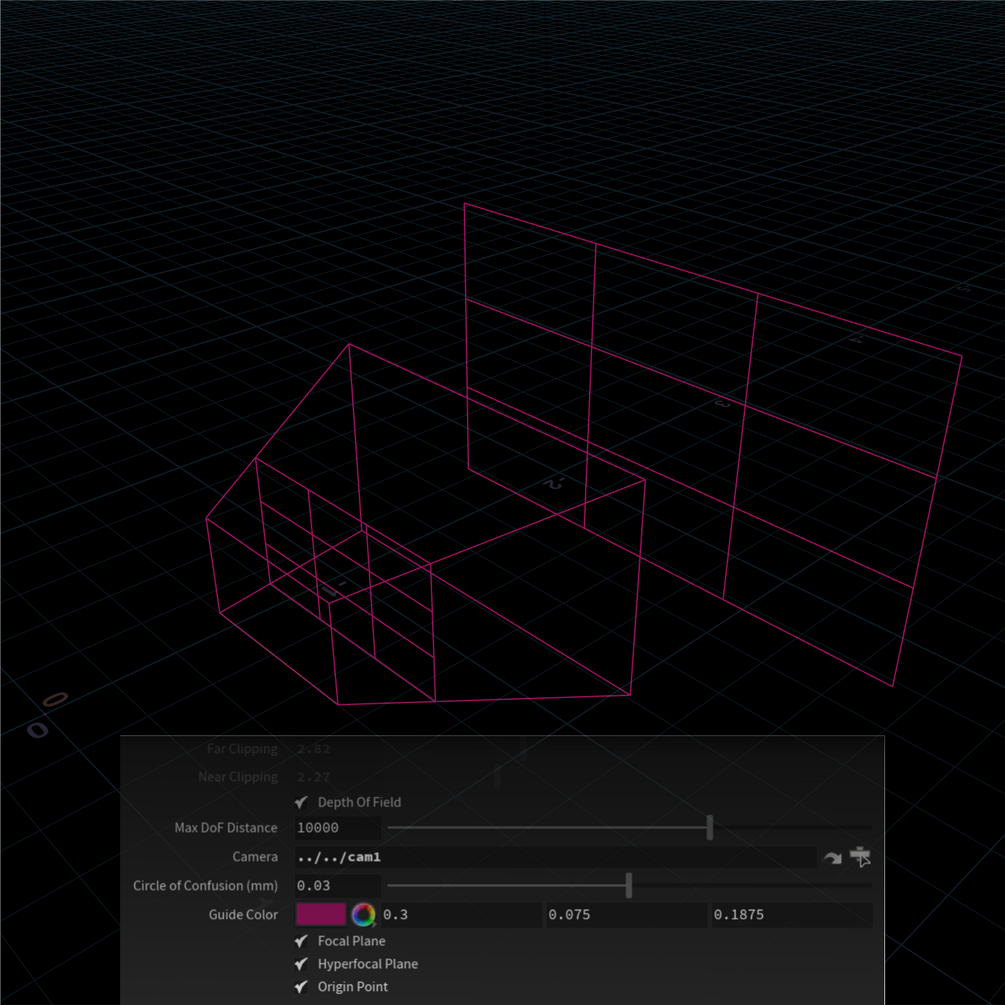1005x1005 pixels.
Task: Click the Camera path field ../../cam1
Action: [555, 857]
